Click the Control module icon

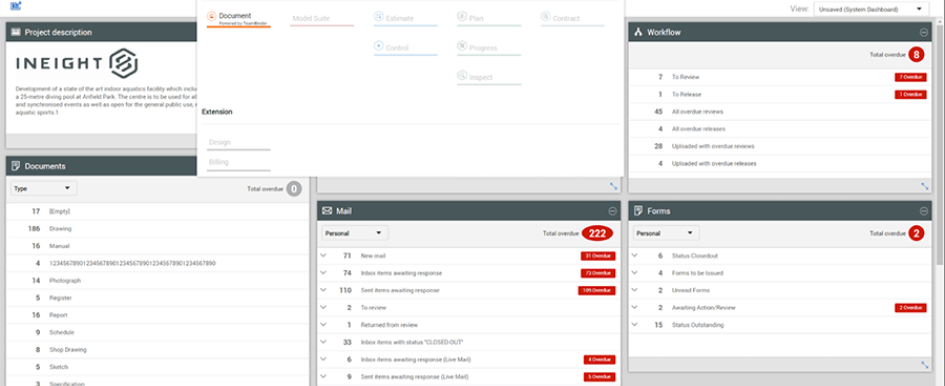tap(378, 46)
